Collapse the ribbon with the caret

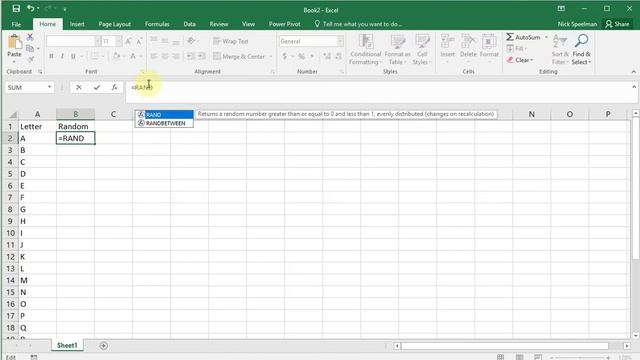click(x=633, y=72)
